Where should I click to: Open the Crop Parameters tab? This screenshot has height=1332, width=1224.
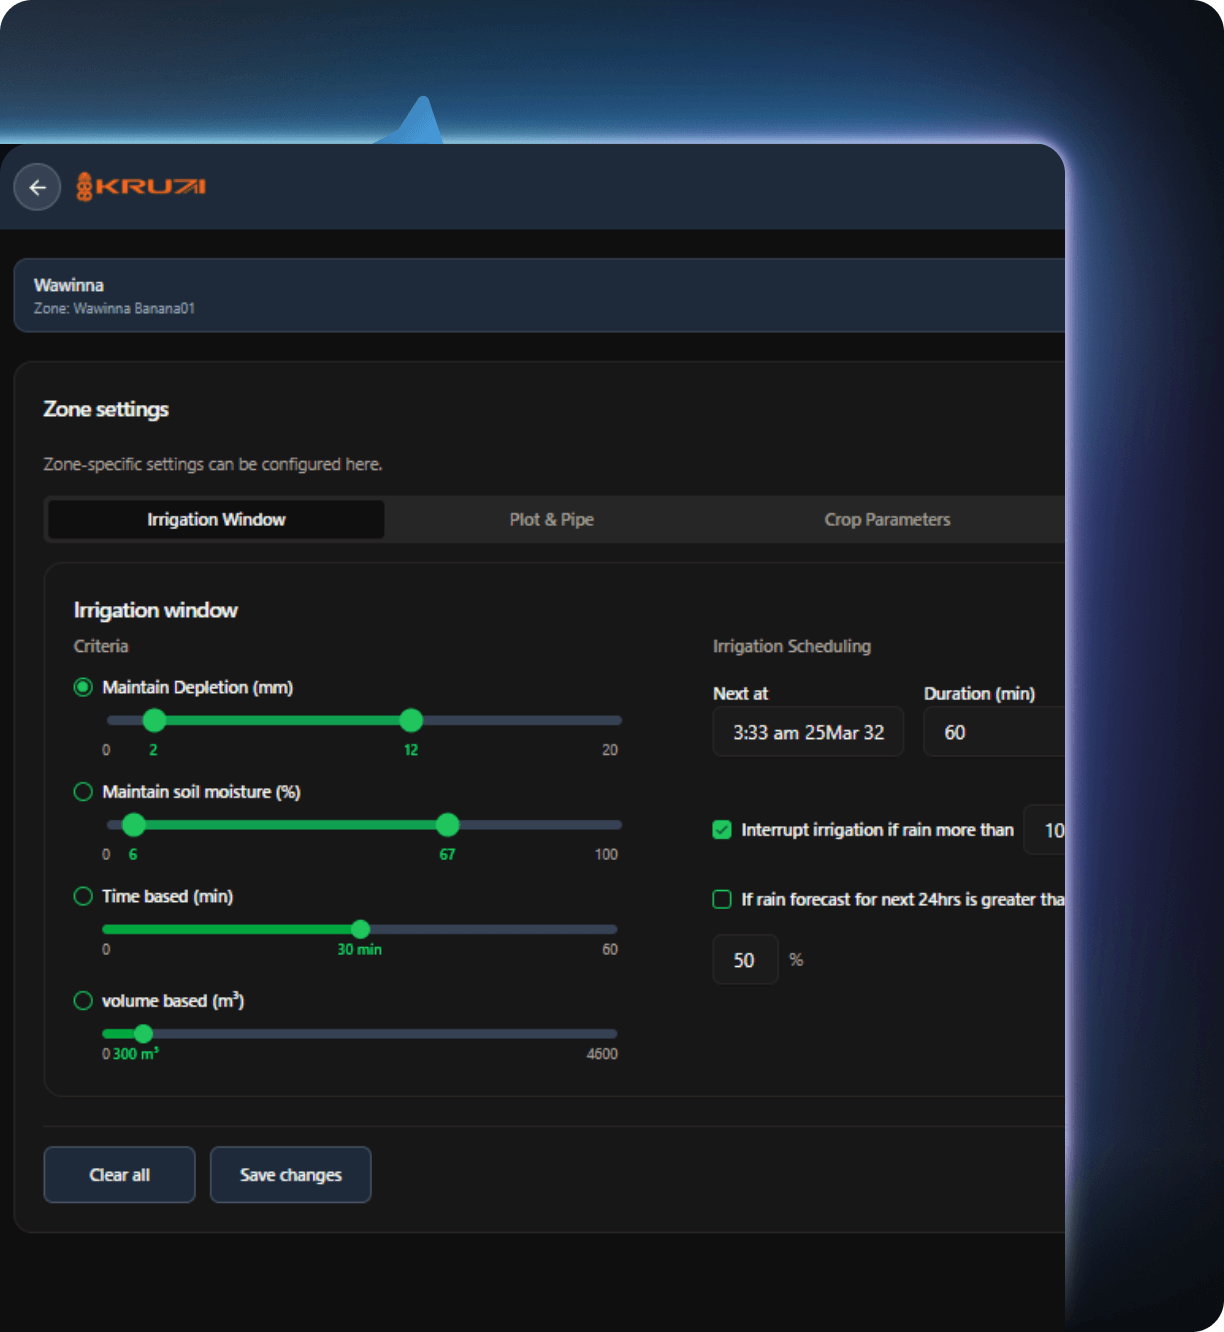887,520
